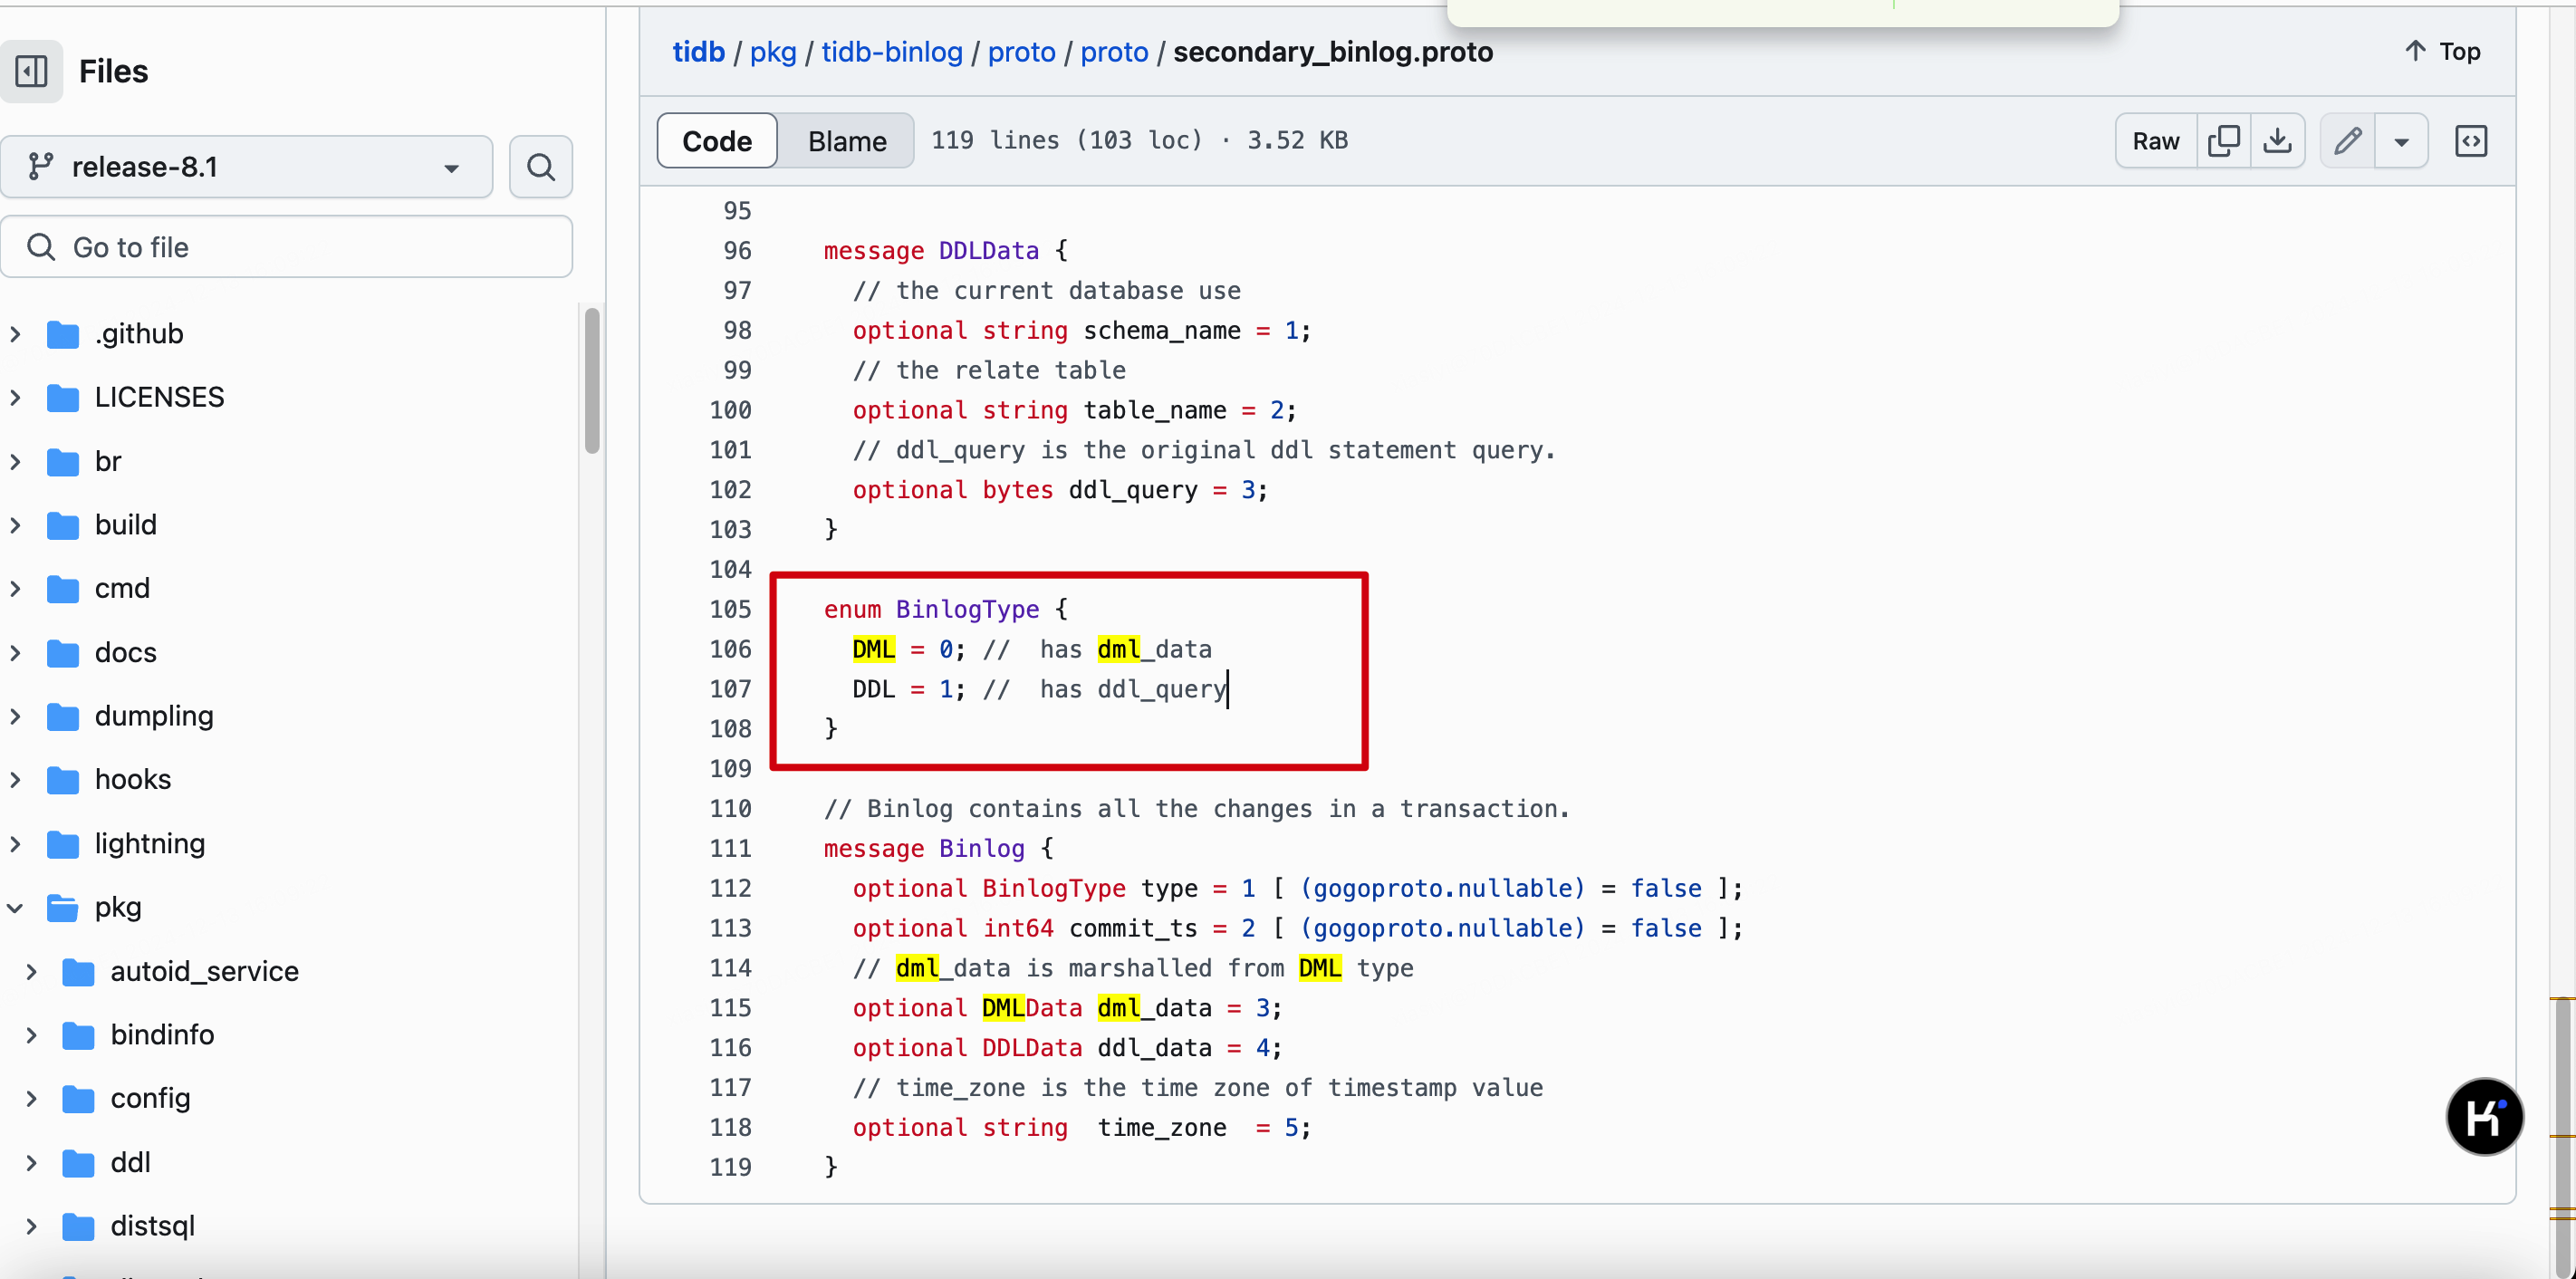Collapse the Files side panel icon
Screen dimensions: 2576x1279
pyautogui.click(x=31, y=71)
